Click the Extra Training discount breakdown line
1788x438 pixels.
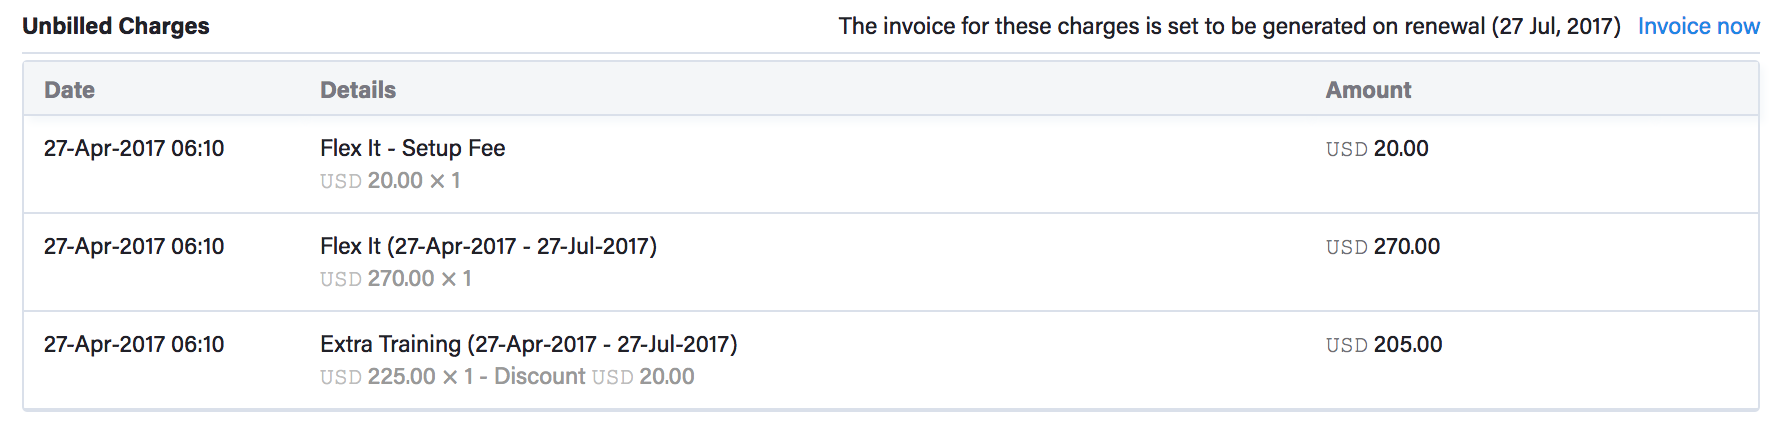click(x=507, y=377)
